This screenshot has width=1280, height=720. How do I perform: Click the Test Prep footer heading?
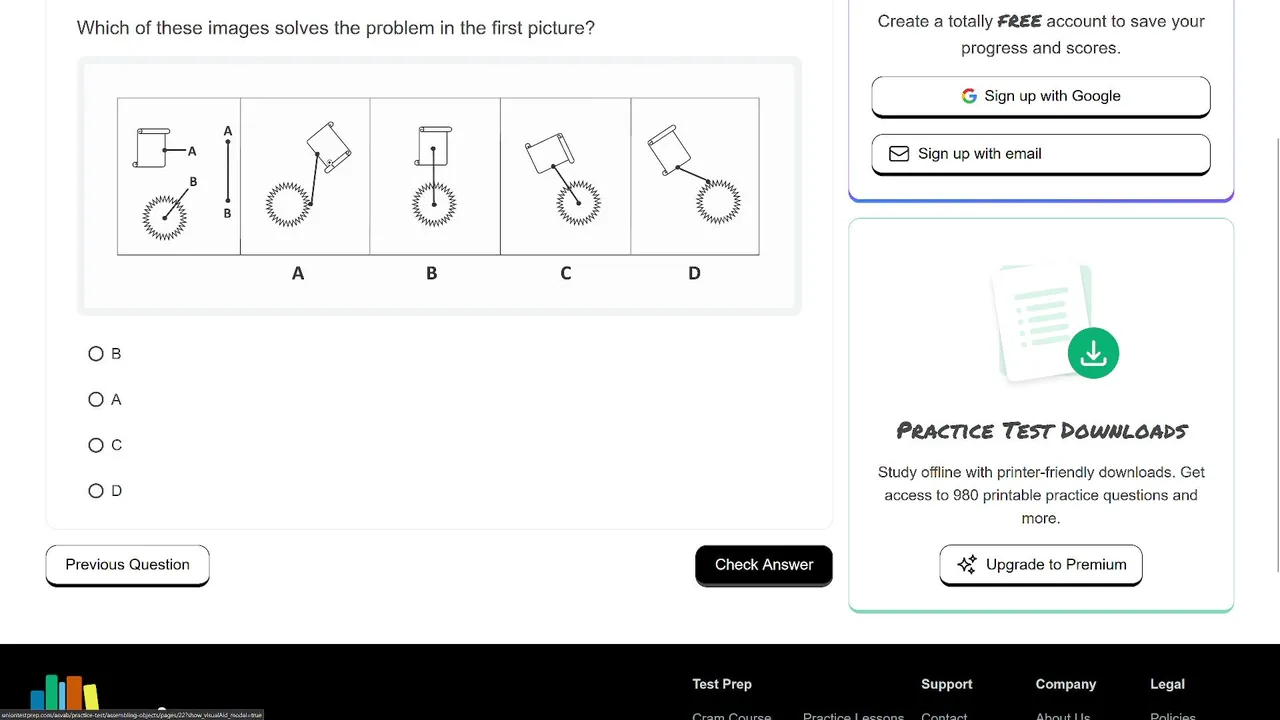pyautogui.click(x=722, y=684)
